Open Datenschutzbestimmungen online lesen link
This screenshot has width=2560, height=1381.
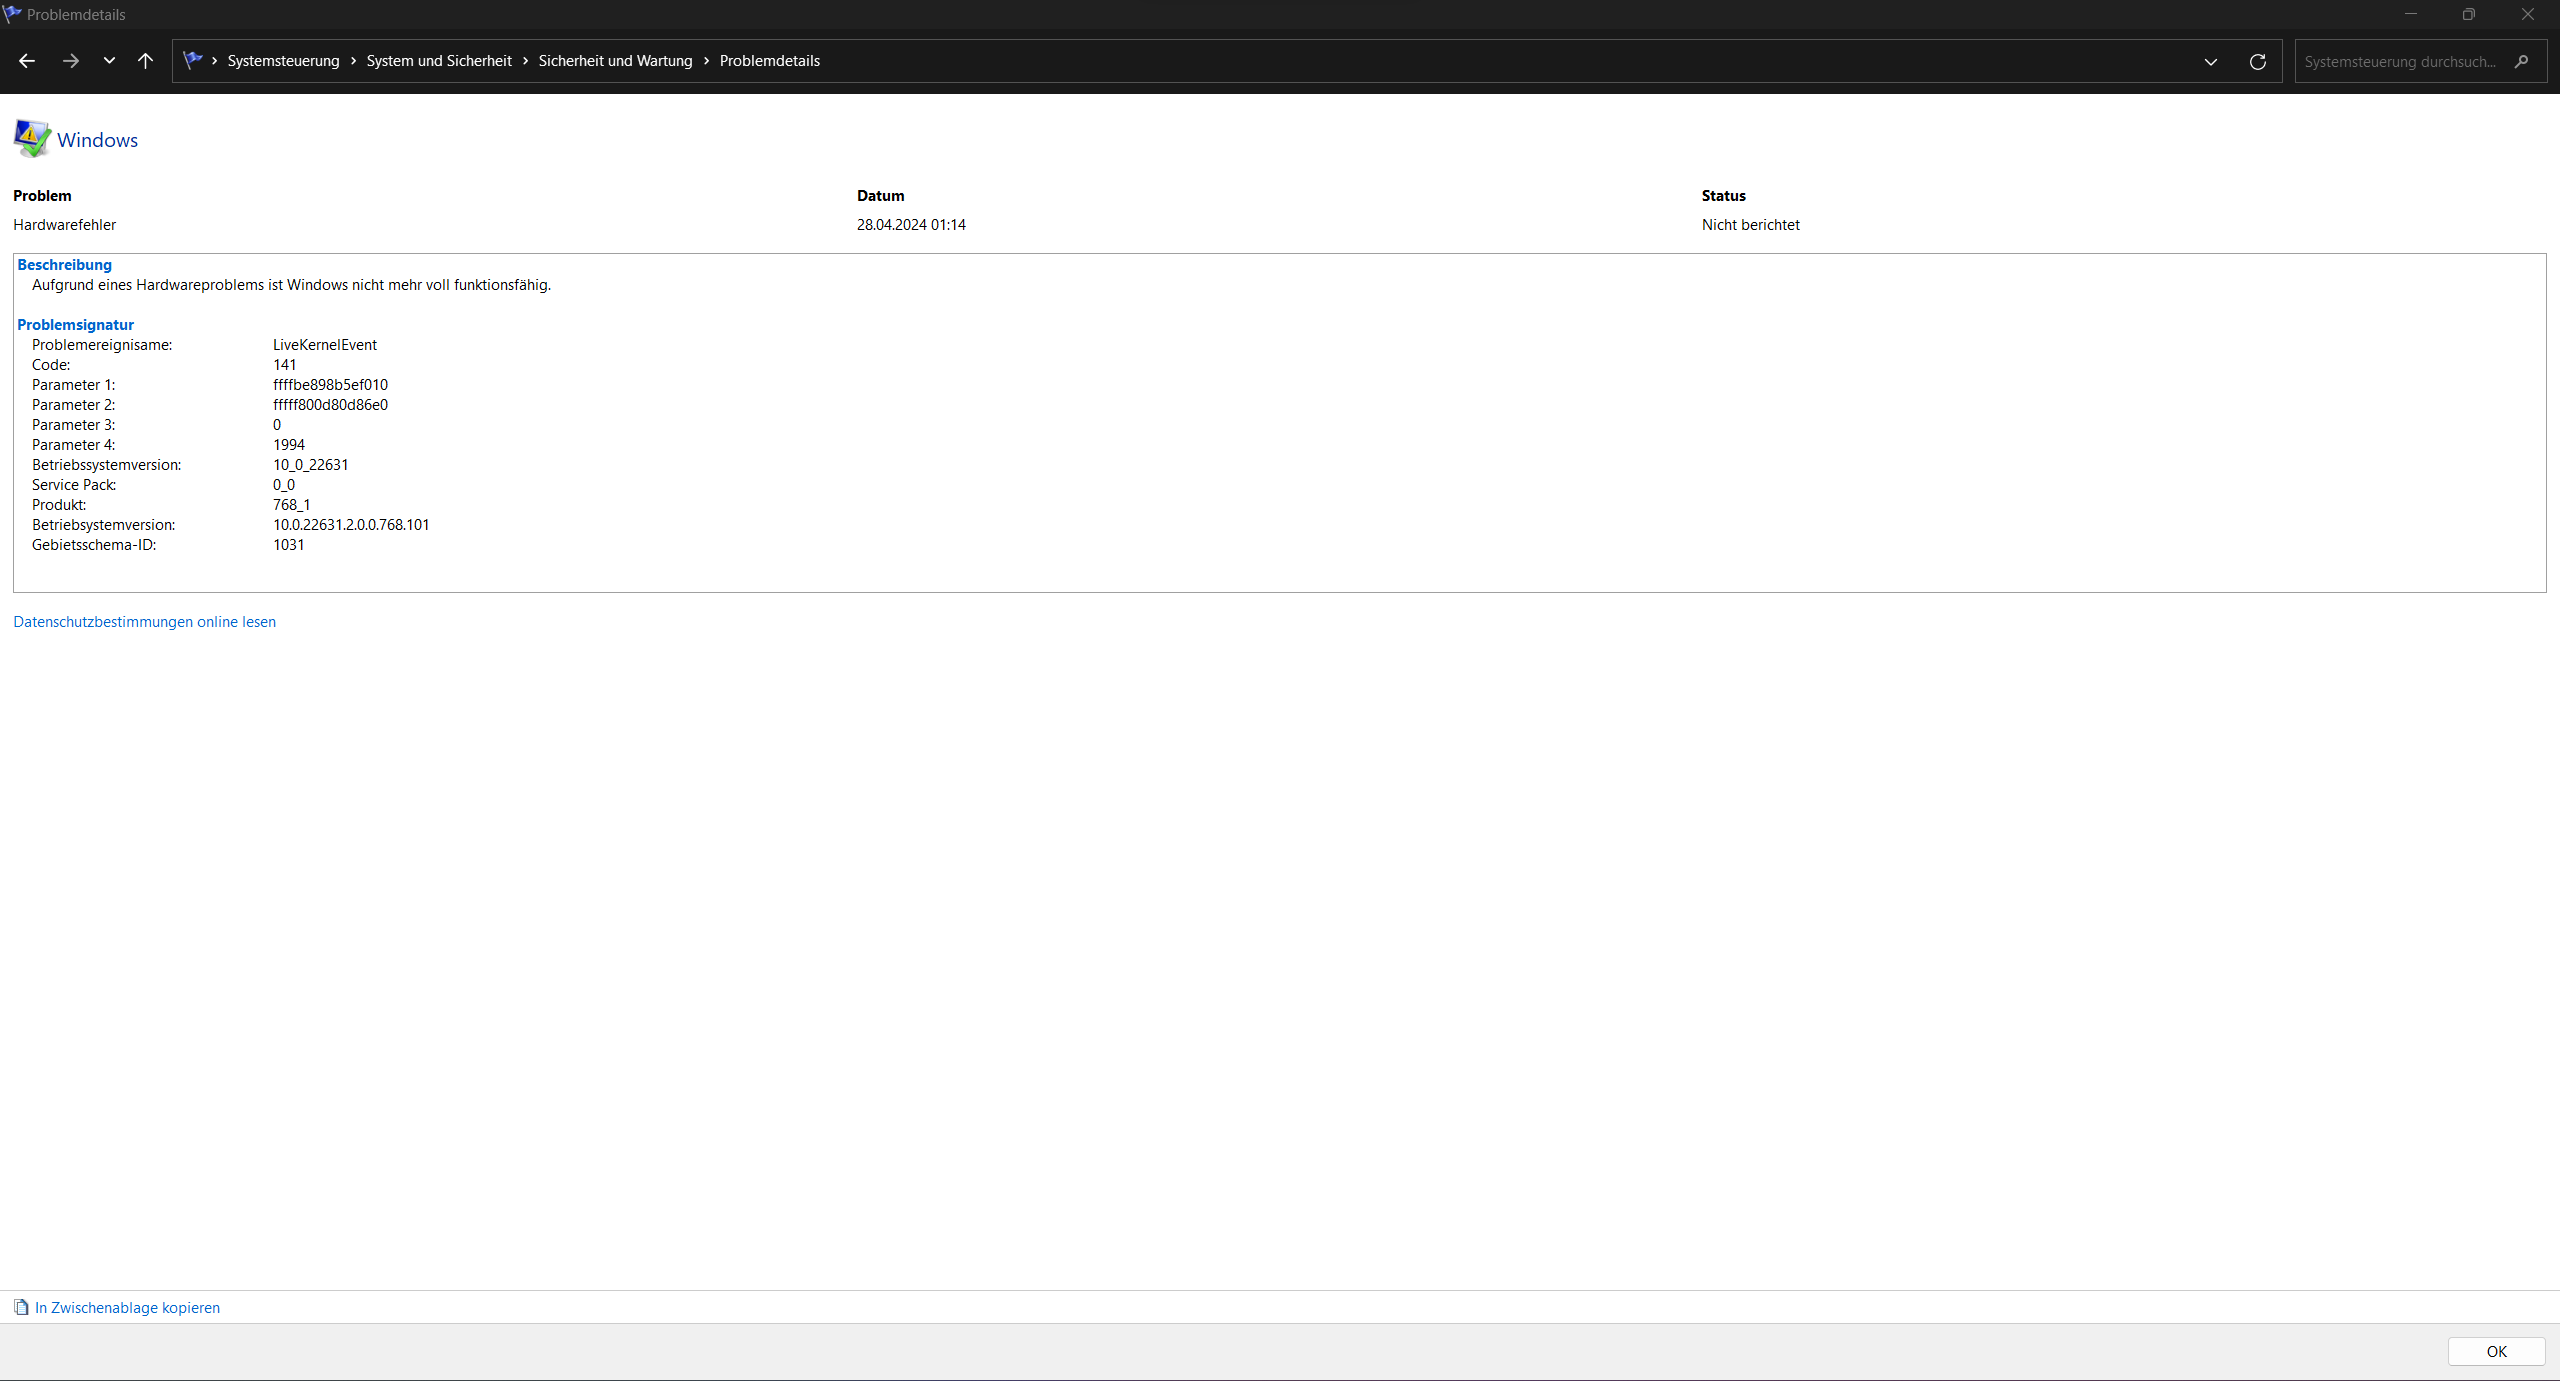[144, 622]
